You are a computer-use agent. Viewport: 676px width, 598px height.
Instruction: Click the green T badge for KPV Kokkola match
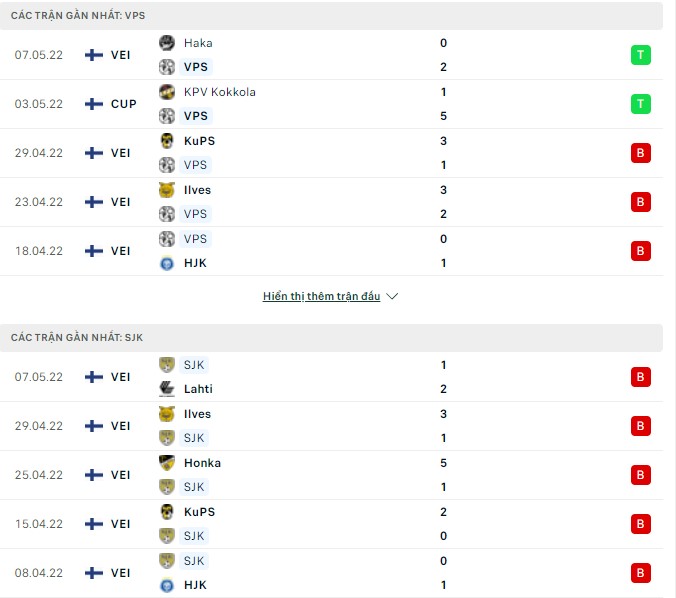click(x=640, y=104)
